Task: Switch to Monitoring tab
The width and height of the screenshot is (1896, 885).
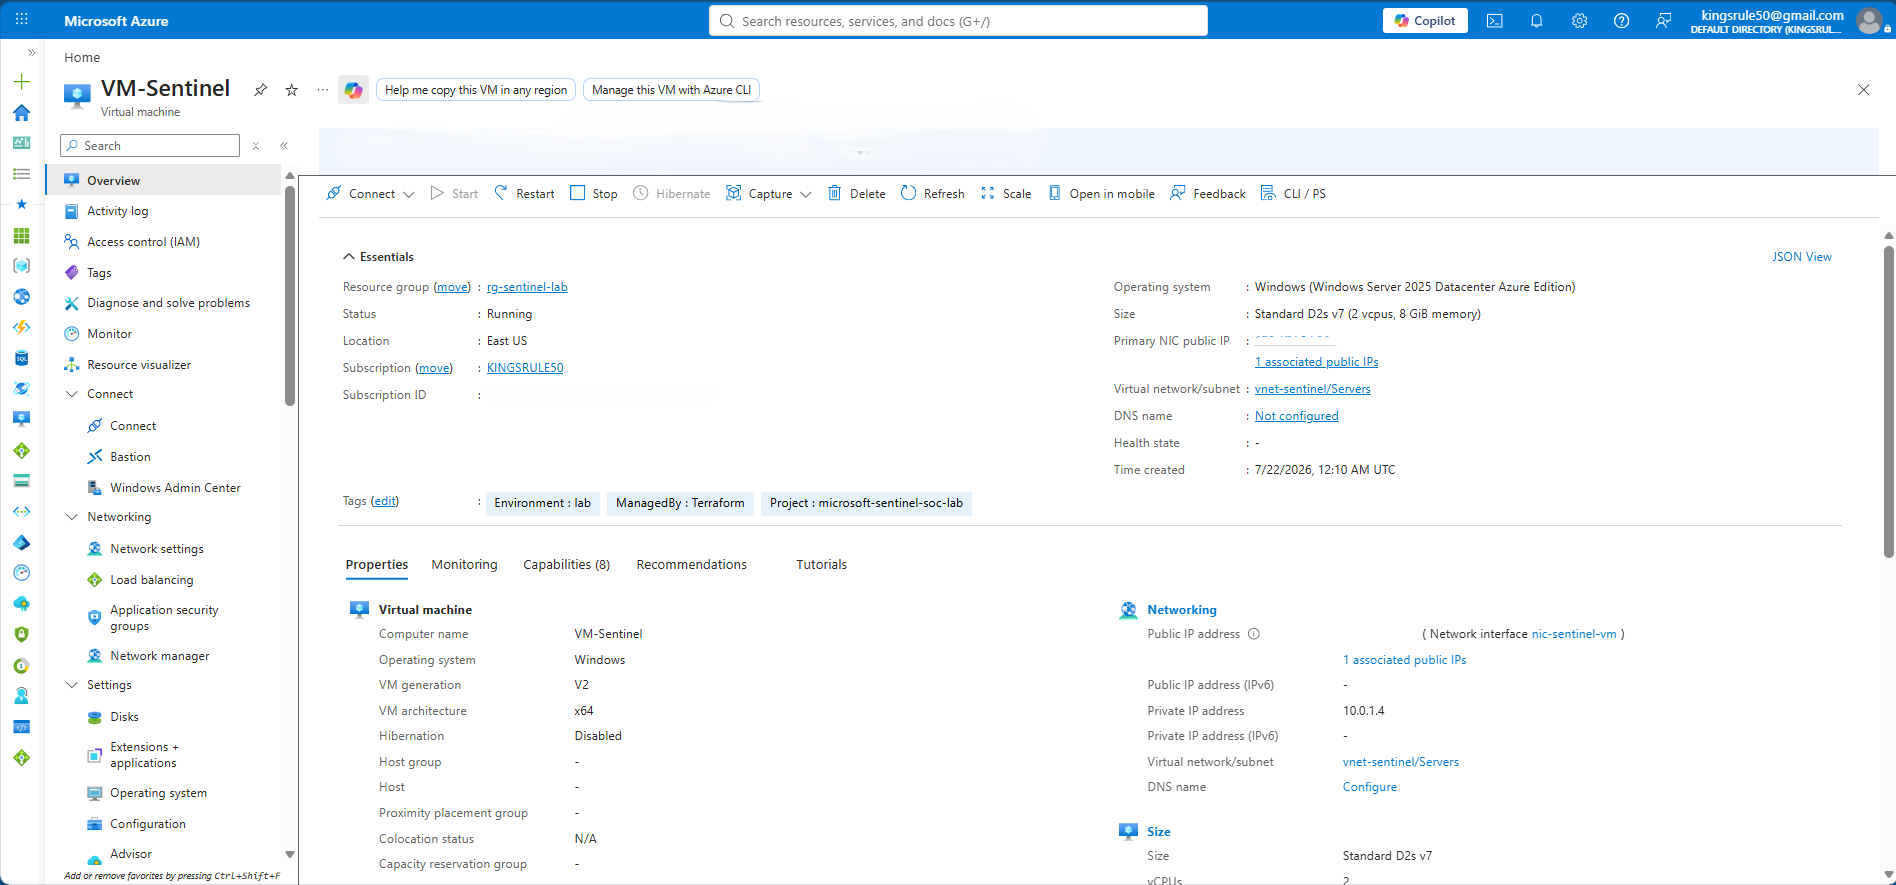Action: coord(464,565)
